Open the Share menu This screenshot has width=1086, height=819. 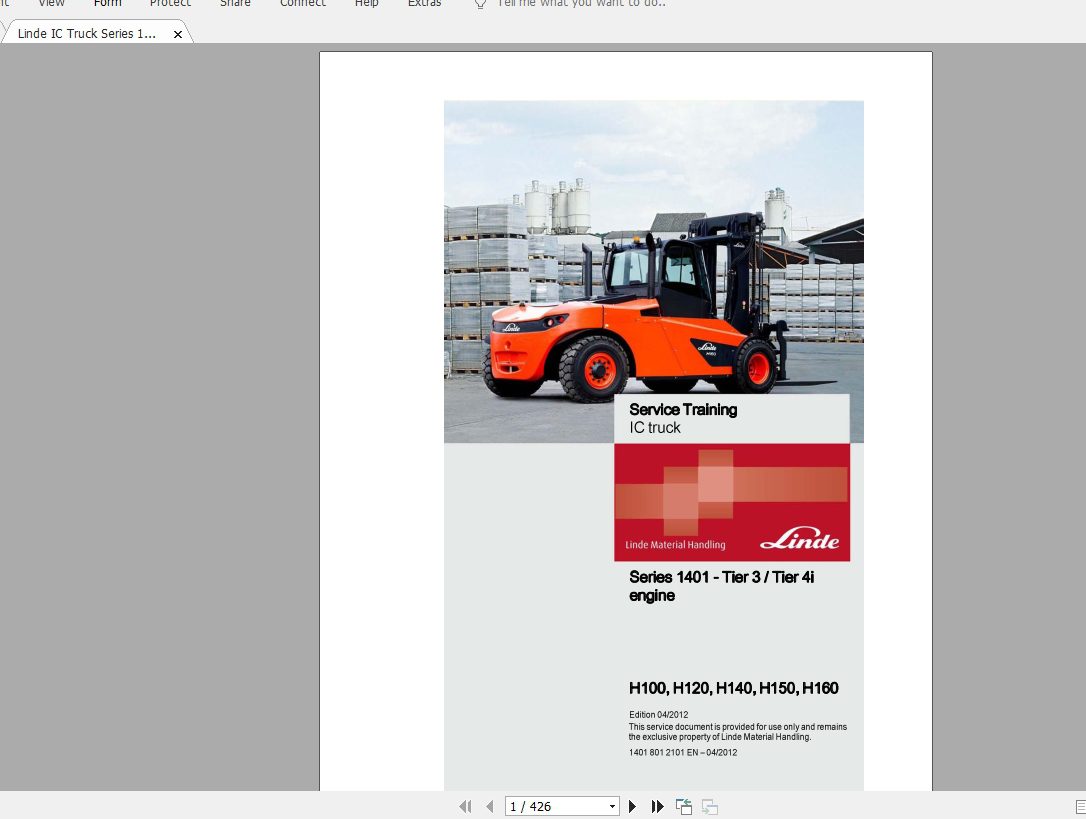235,3
